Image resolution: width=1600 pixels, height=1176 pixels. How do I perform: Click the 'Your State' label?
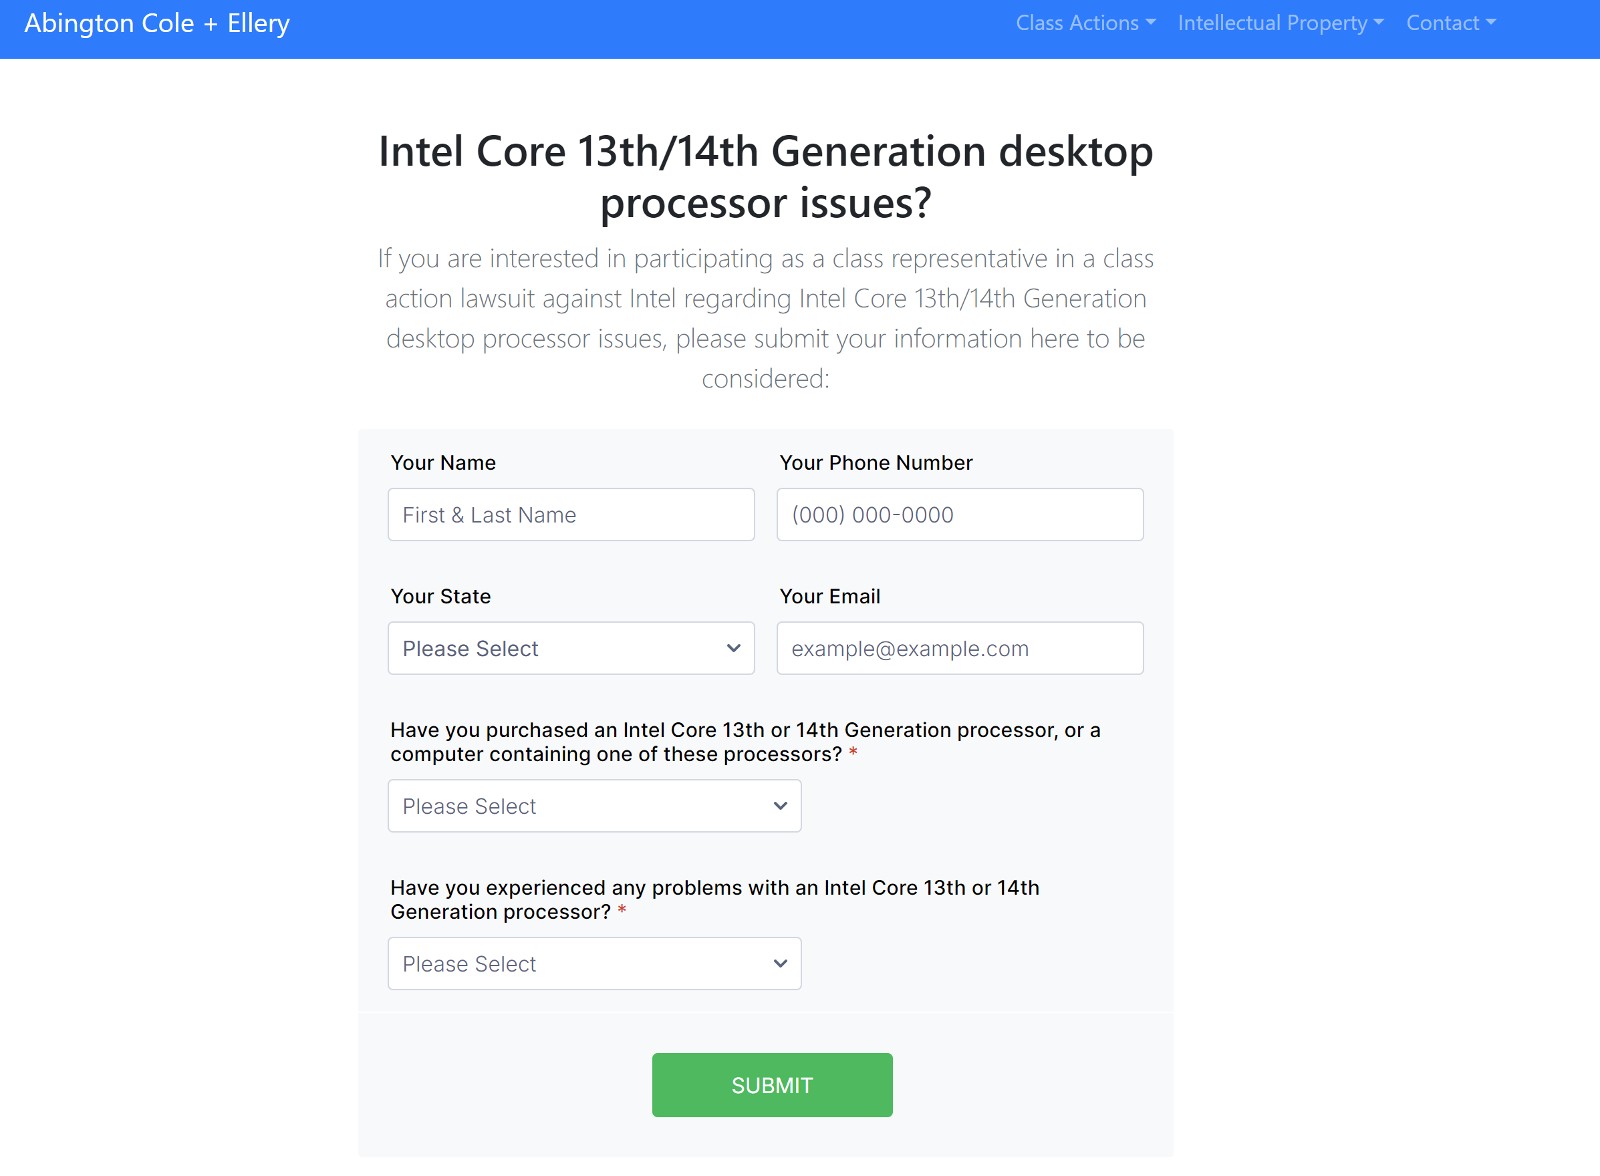pos(441,597)
